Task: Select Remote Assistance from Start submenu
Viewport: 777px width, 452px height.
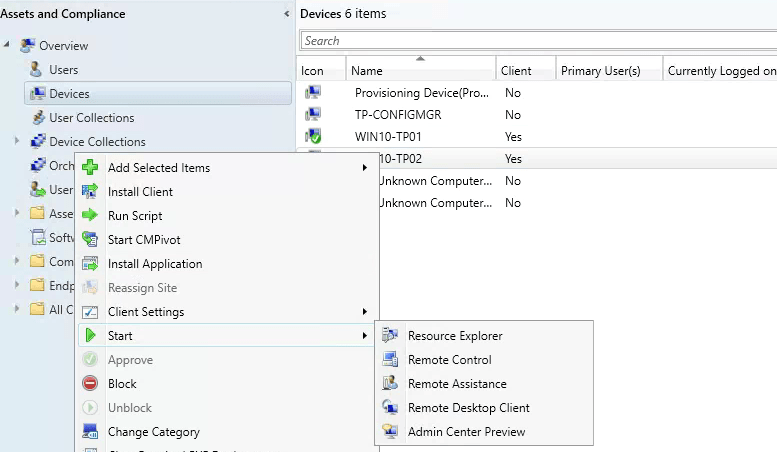Action: tap(457, 384)
